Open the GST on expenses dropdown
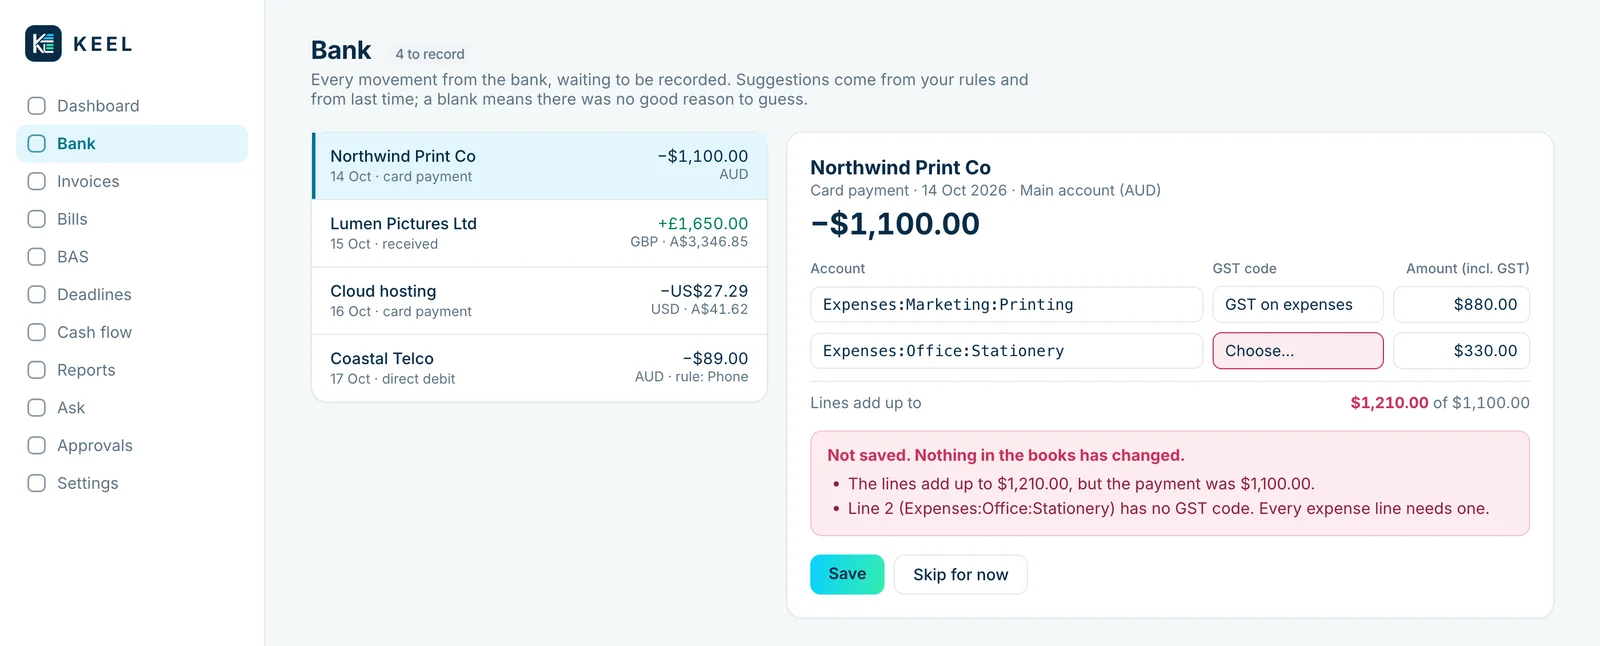 [x=1298, y=305]
